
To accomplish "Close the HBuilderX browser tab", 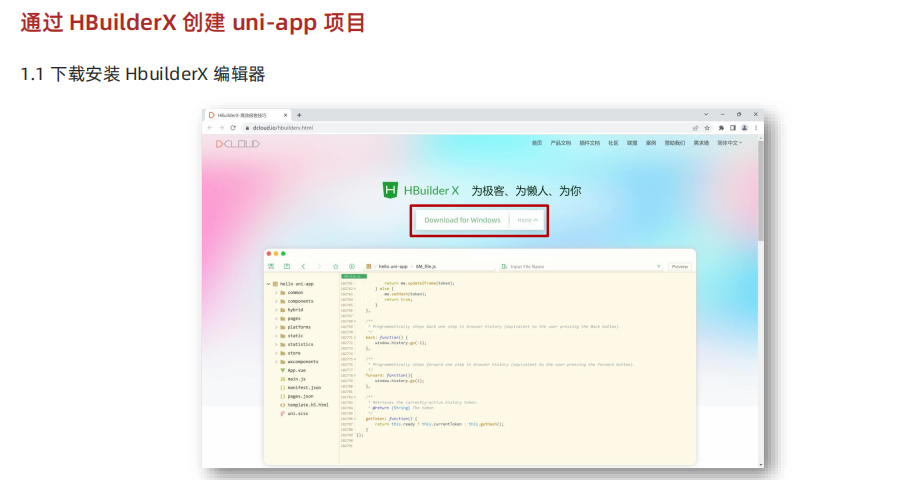I will tap(285, 115).
